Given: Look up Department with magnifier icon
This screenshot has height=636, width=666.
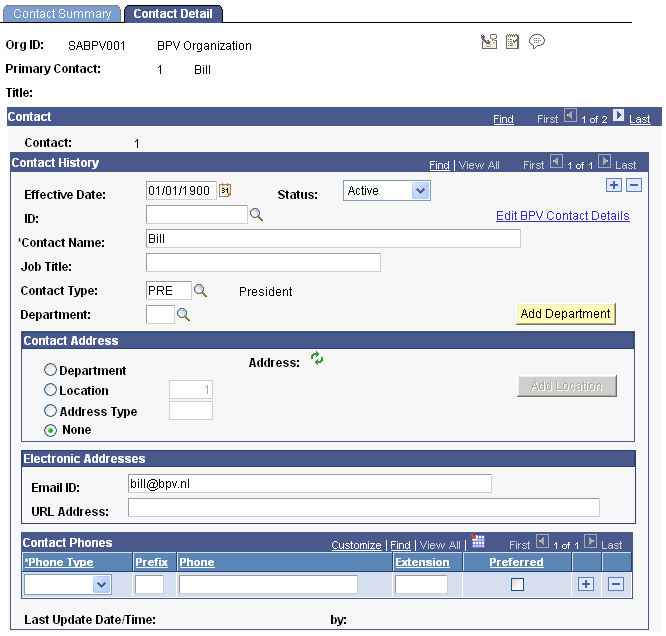Looking at the screenshot, I should (x=183, y=314).
